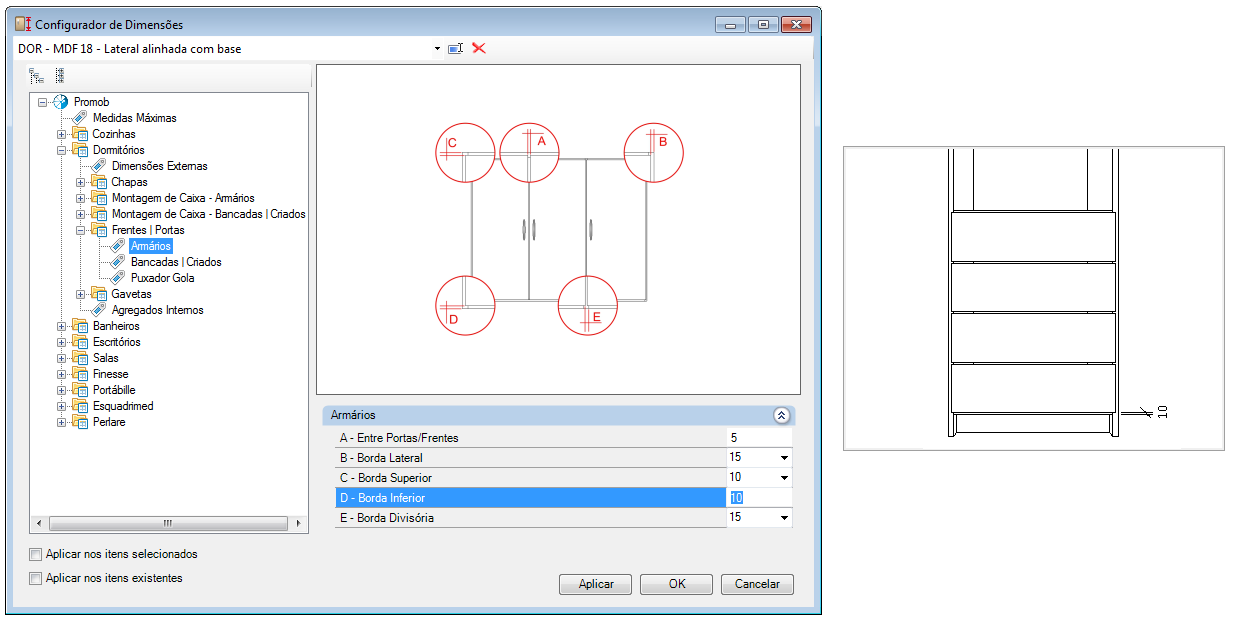Screen dimensions: 1242x621
Task: Click the Dormitórios folder icon
Action: 81,150
